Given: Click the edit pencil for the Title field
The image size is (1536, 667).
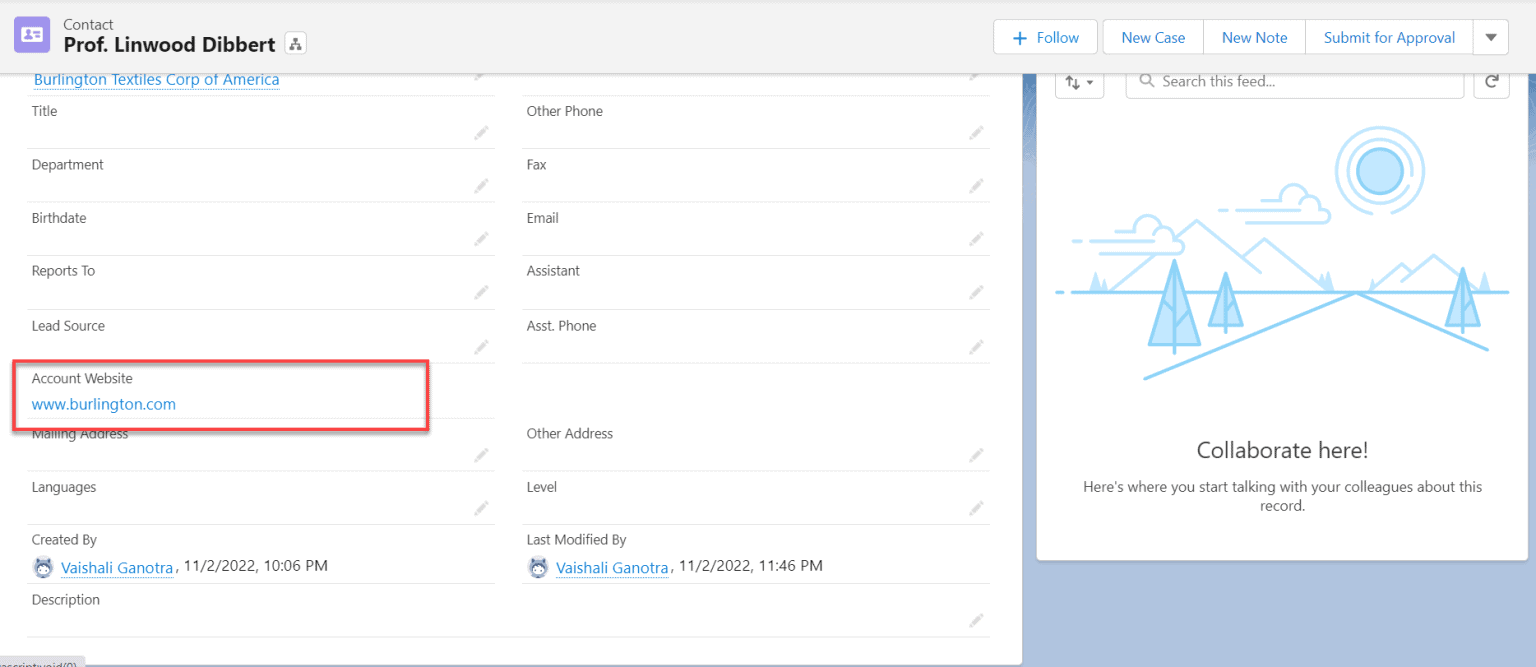Looking at the screenshot, I should click(480, 133).
